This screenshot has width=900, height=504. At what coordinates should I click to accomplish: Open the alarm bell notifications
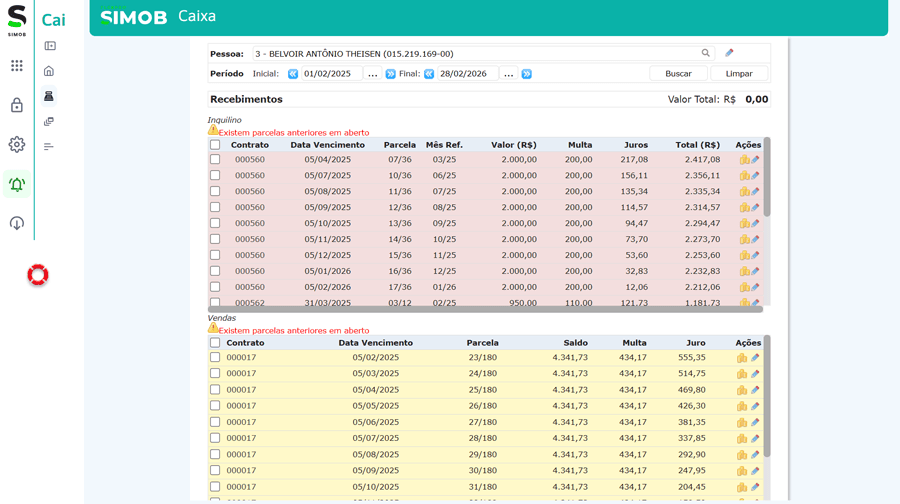click(17, 184)
